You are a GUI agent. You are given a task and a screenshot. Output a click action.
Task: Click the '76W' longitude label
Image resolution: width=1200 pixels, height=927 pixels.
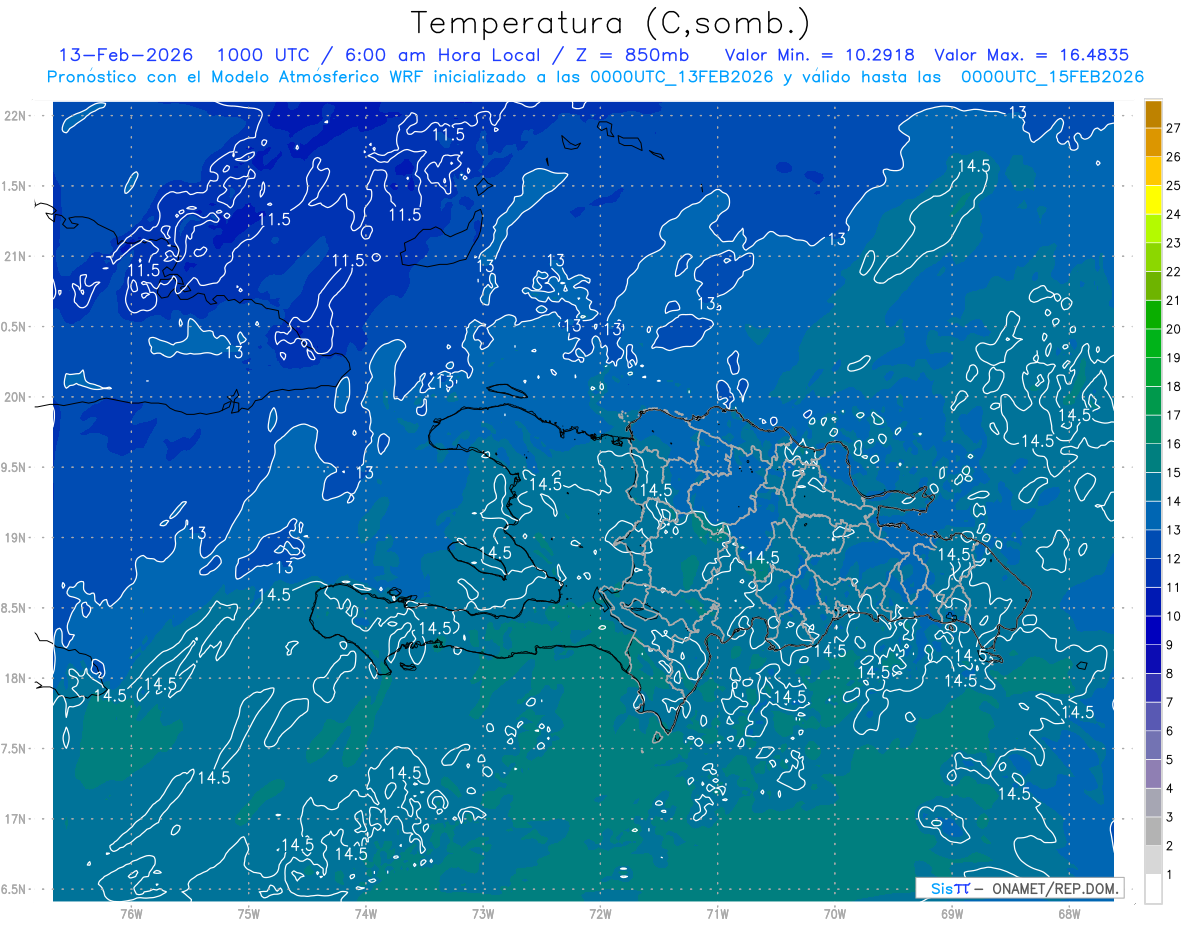click(131, 913)
